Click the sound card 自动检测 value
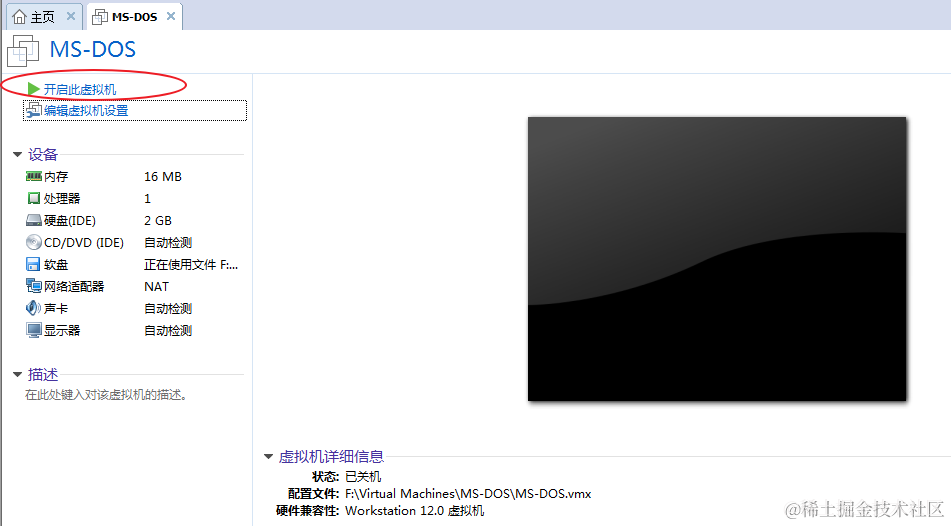 [x=168, y=308]
